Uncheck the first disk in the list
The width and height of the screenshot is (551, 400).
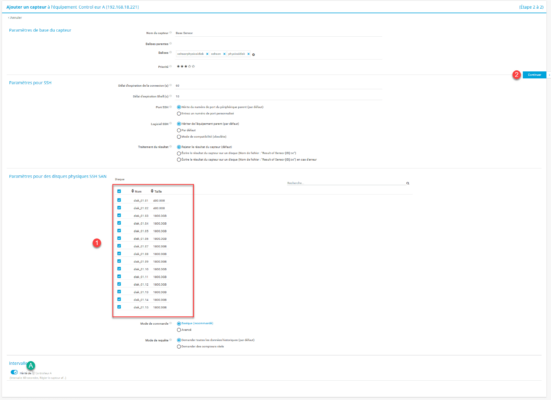[x=119, y=200]
